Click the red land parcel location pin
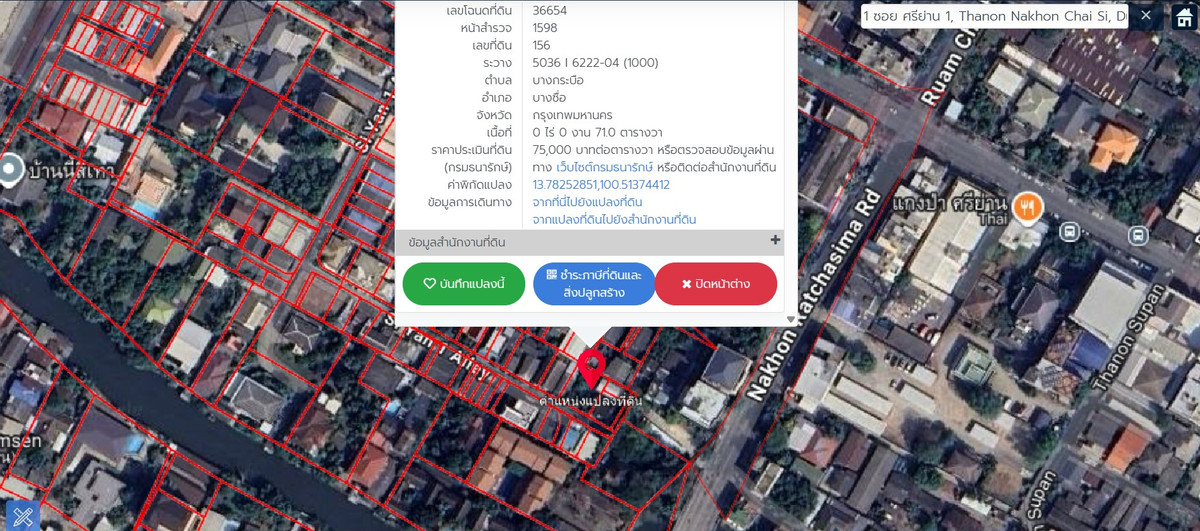Image resolution: width=1200 pixels, height=531 pixels. click(591, 368)
